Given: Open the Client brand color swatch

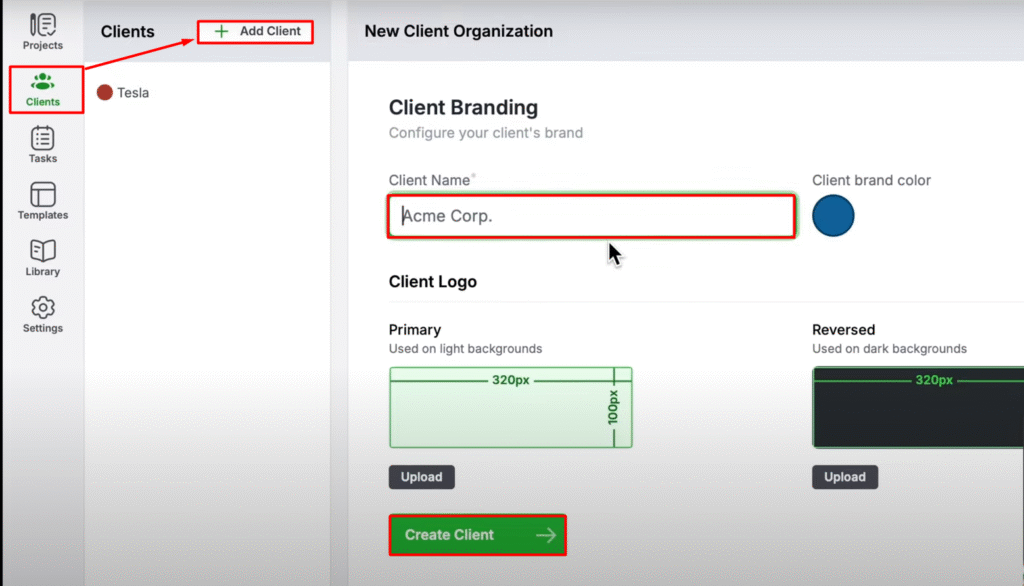Looking at the screenshot, I should coord(833,216).
